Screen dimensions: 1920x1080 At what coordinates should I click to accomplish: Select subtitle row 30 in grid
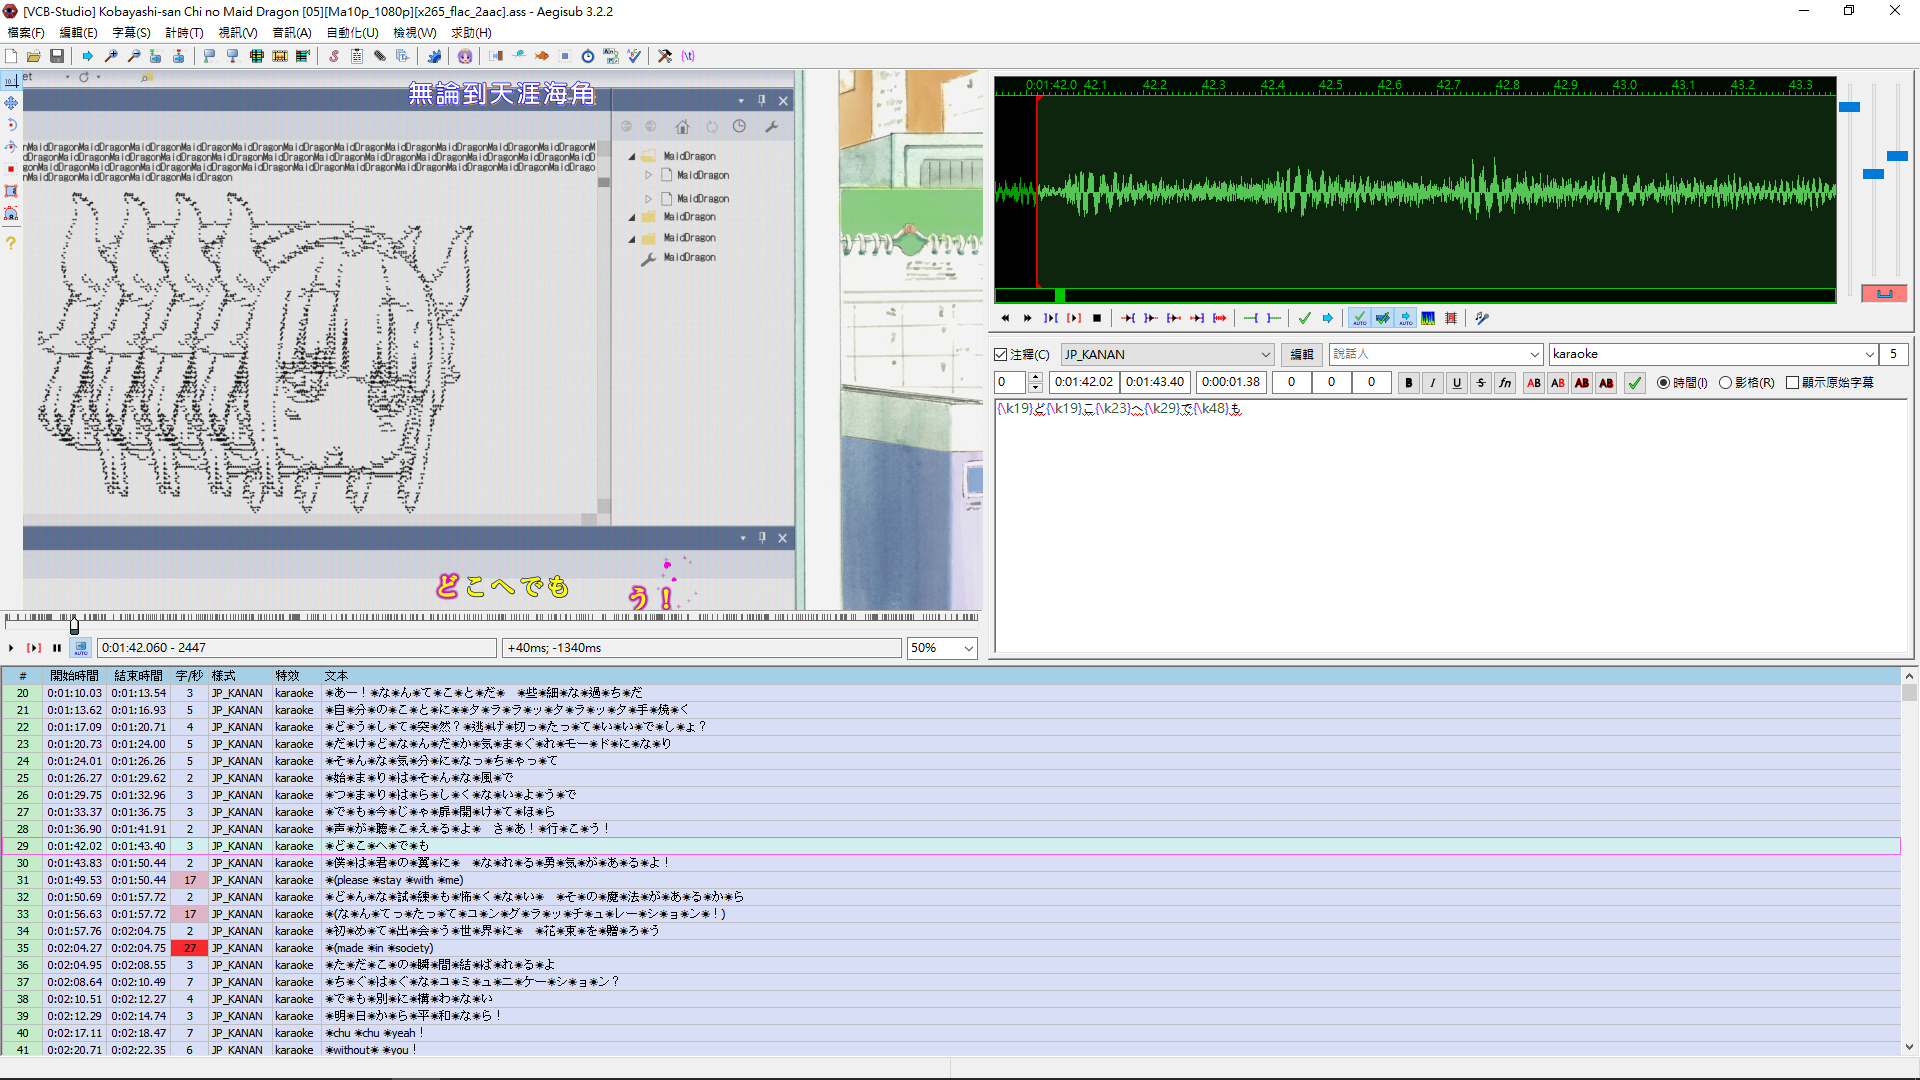(x=950, y=863)
